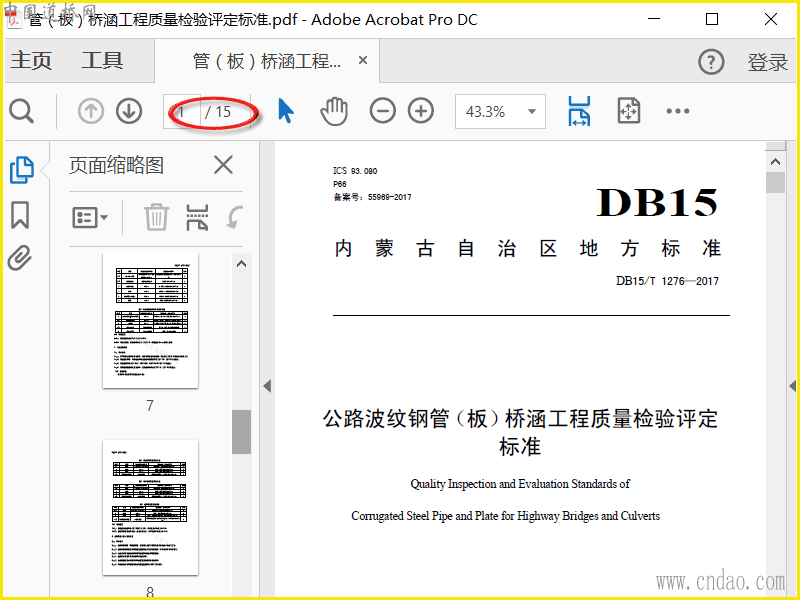Switch to 工具 tab
Image resolution: width=800 pixels, height=600 pixels.
click(x=102, y=60)
